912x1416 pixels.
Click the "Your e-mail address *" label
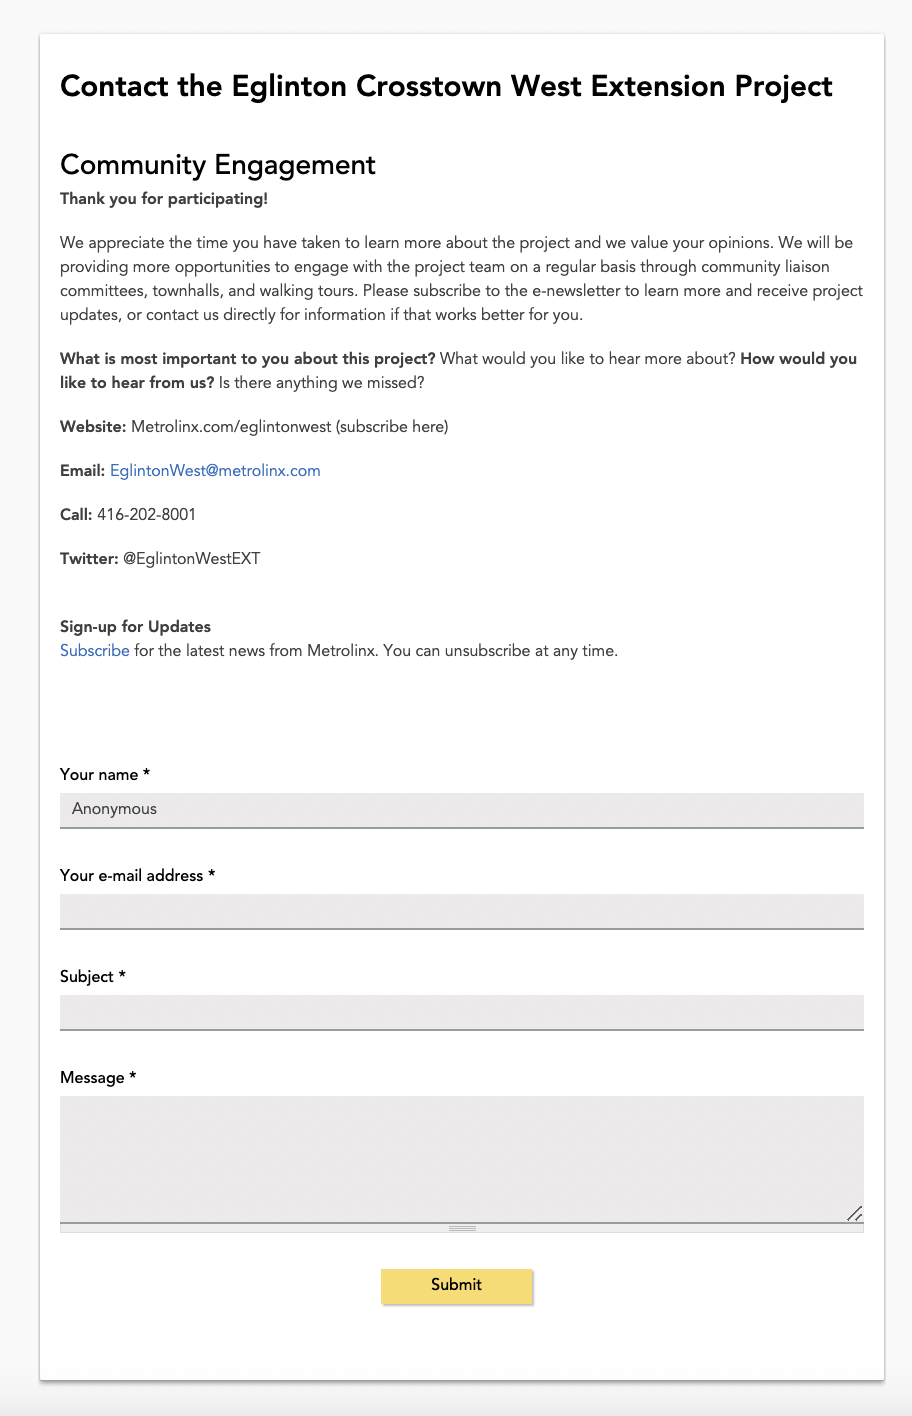pyautogui.click(x=137, y=876)
